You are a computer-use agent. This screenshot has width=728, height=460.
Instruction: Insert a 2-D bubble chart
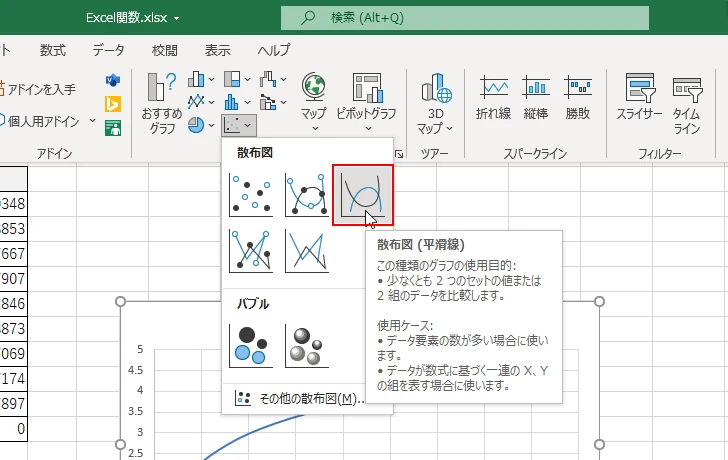point(251,346)
